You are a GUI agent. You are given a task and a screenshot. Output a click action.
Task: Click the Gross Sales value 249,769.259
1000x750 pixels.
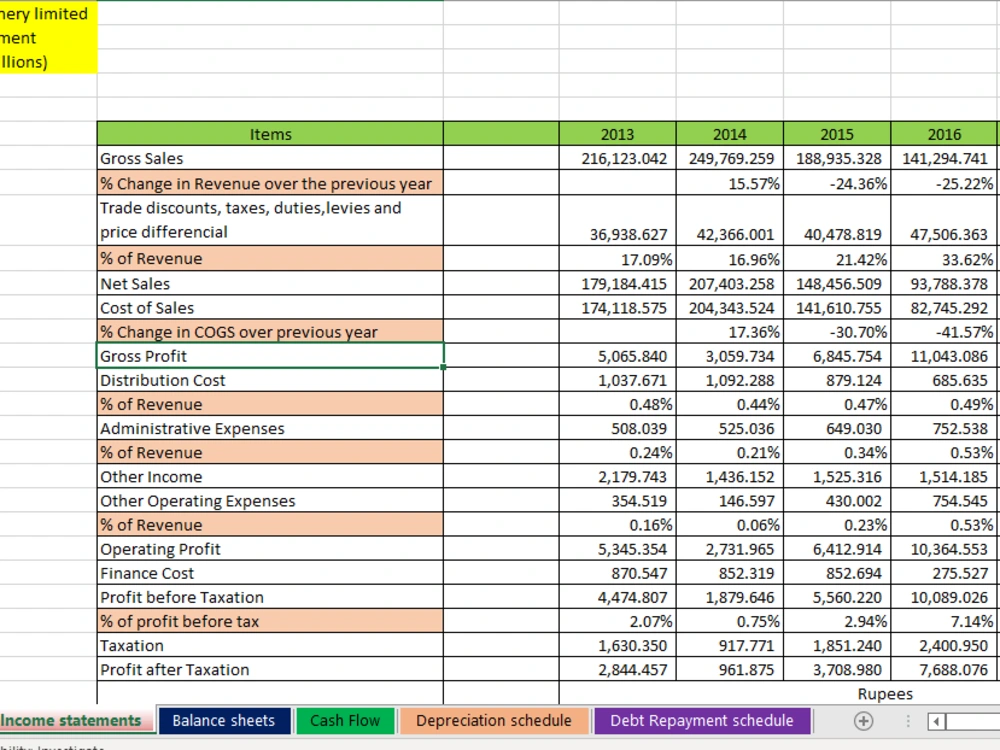[730, 158]
